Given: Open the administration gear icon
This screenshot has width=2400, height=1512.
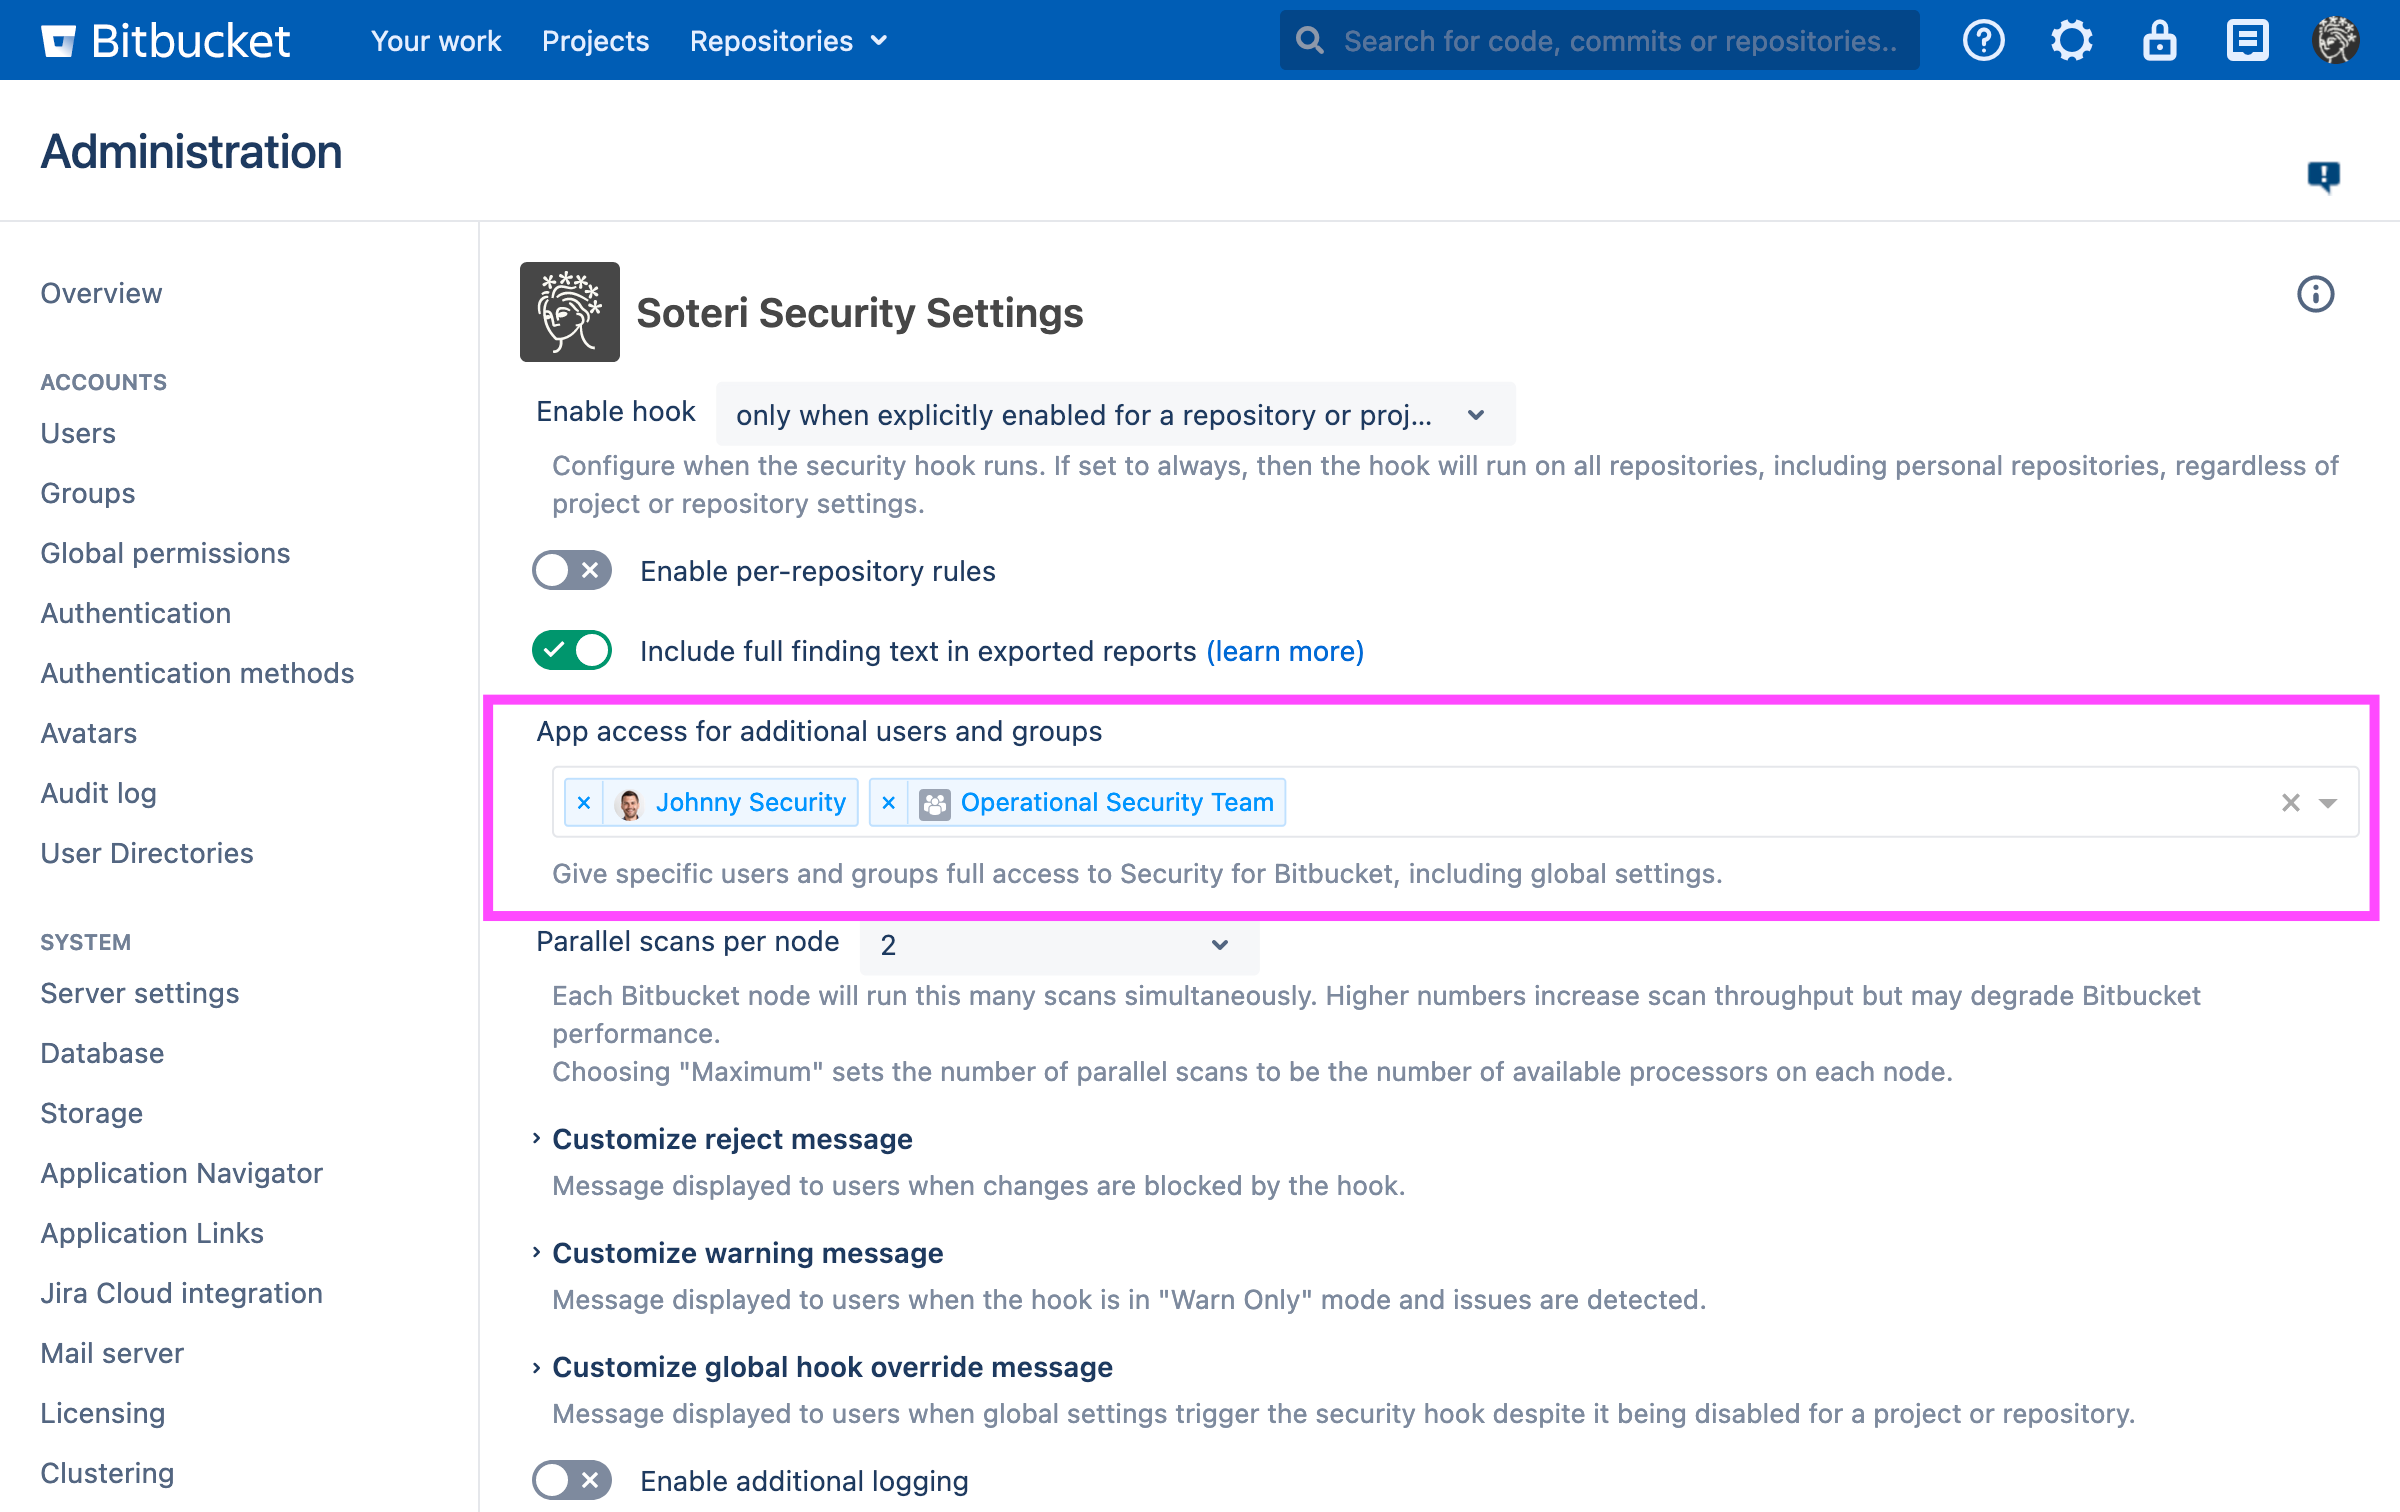Looking at the screenshot, I should (2071, 41).
